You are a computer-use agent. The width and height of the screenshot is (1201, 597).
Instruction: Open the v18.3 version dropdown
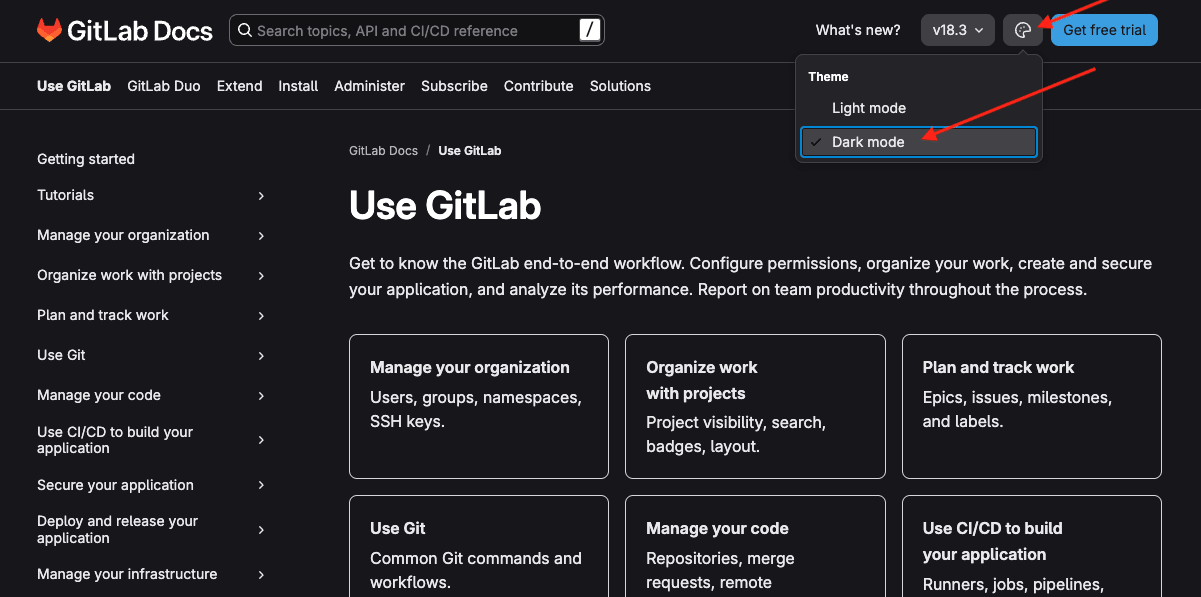tap(958, 30)
